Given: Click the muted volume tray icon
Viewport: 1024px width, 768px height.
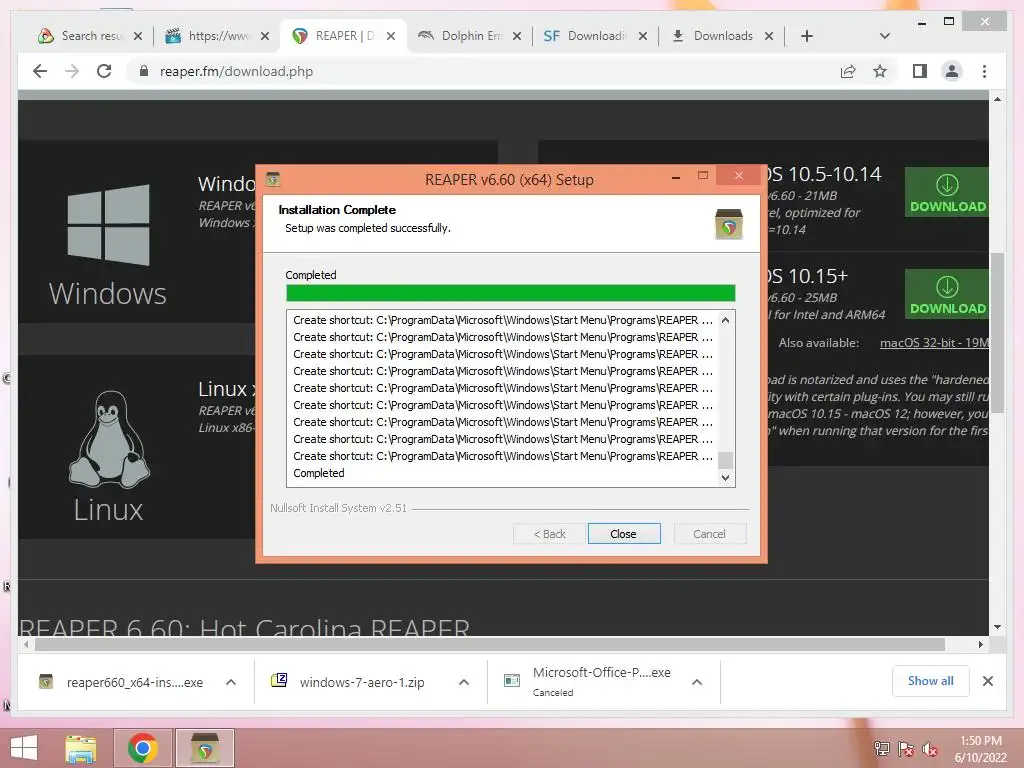Looking at the screenshot, I should click(x=930, y=749).
